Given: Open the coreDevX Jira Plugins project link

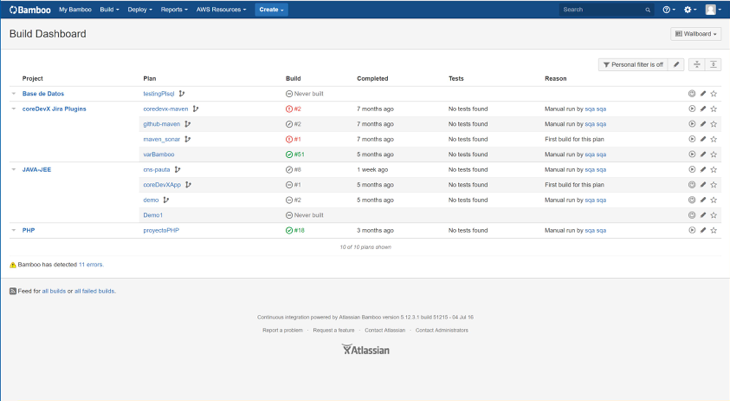Looking at the screenshot, I should click(x=54, y=109).
